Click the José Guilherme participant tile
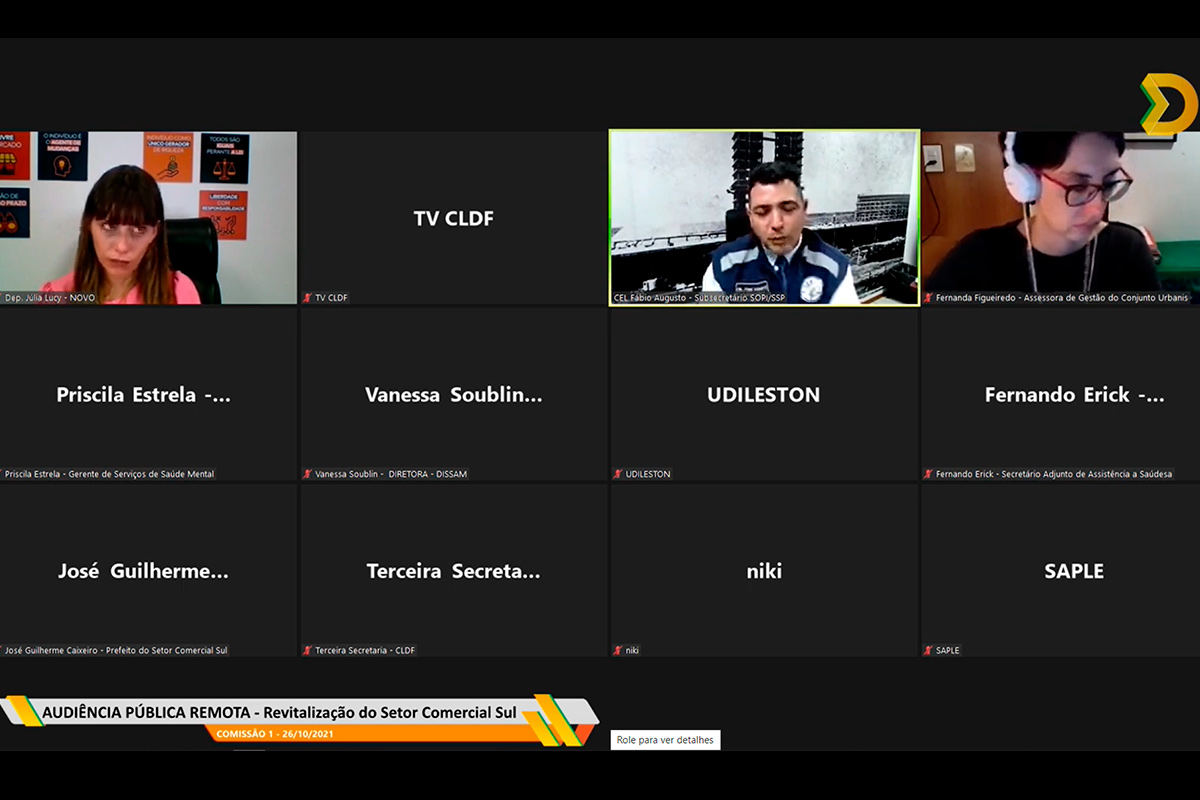This screenshot has height=800, width=1200. (x=148, y=571)
